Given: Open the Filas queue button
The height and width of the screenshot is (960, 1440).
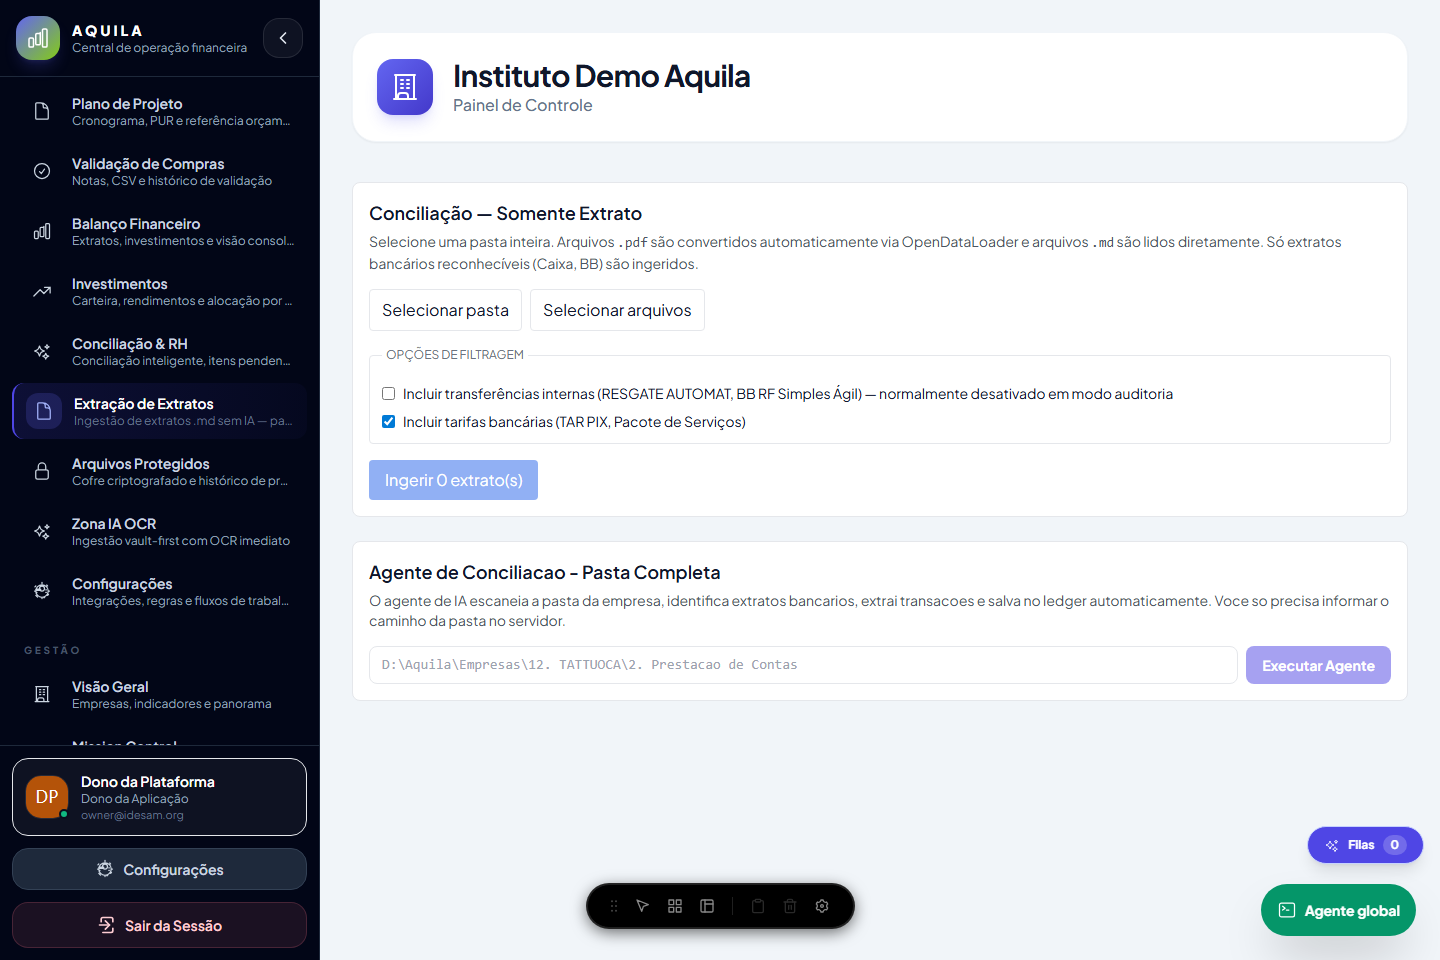Looking at the screenshot, I should (1365, 845).
